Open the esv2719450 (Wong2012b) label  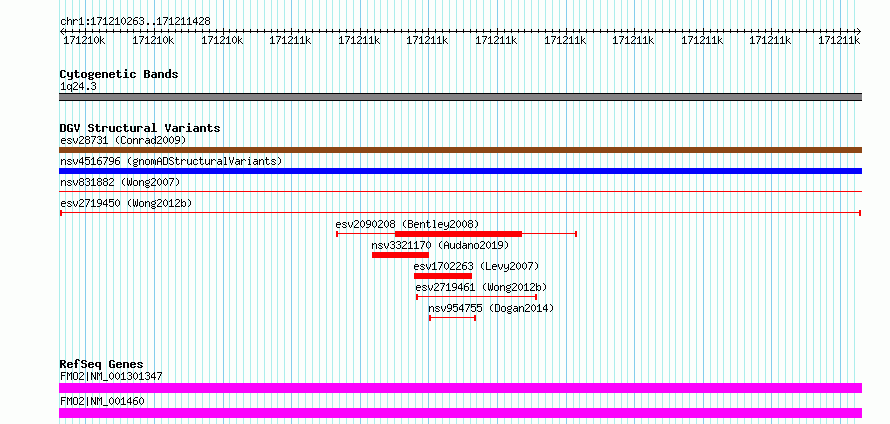tap(127, 203)
